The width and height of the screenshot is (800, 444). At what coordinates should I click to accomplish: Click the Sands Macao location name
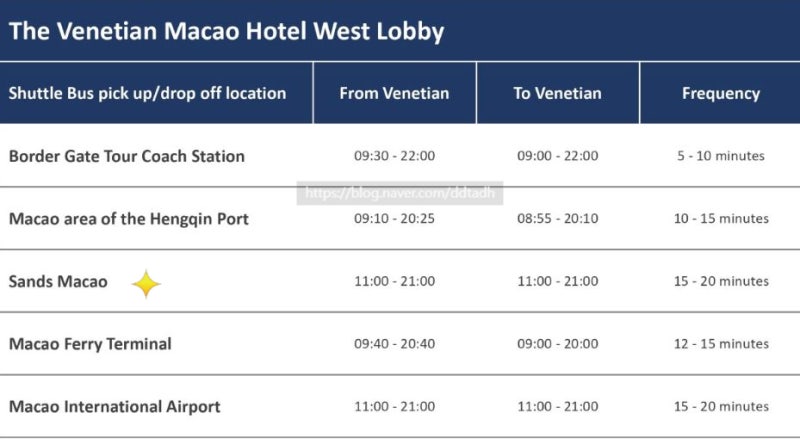coord(58,281)
